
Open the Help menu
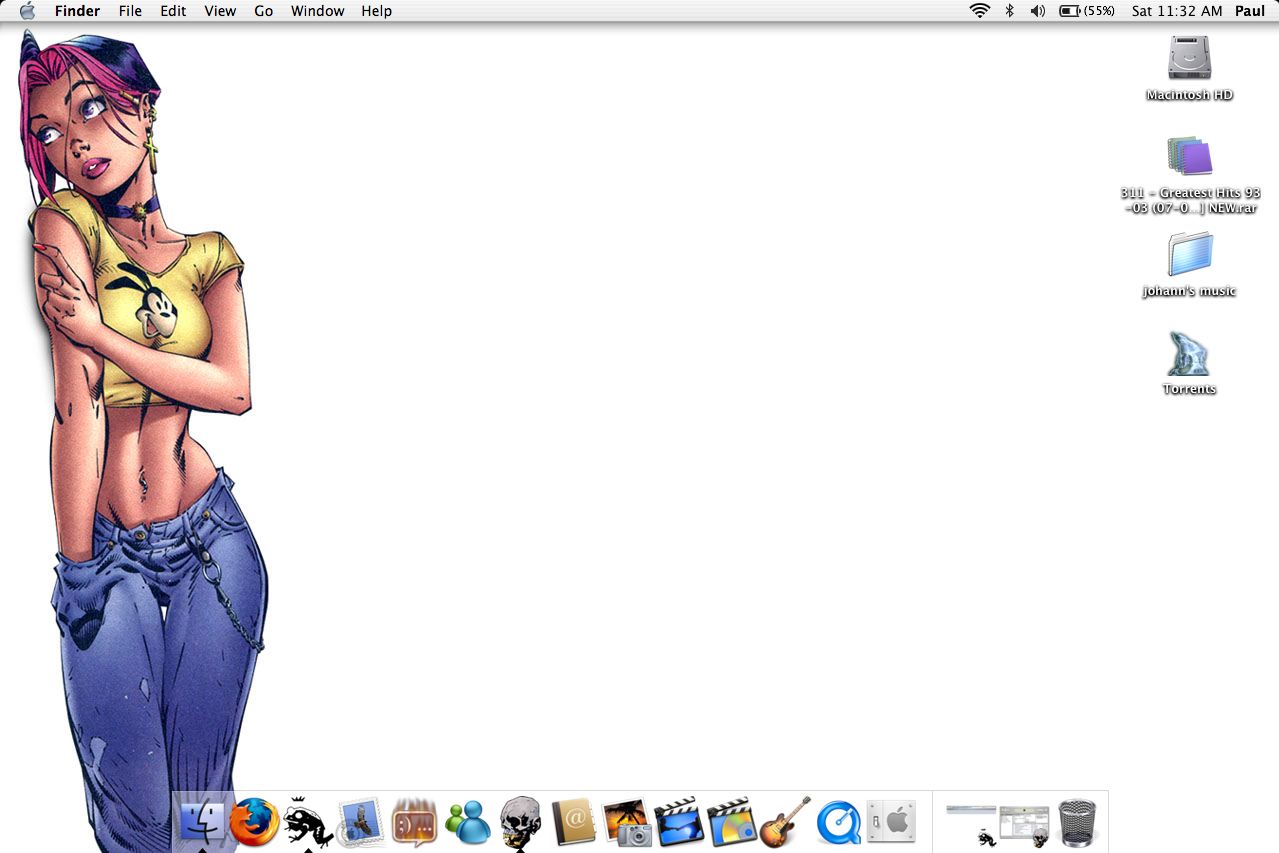tap(377, 11)
